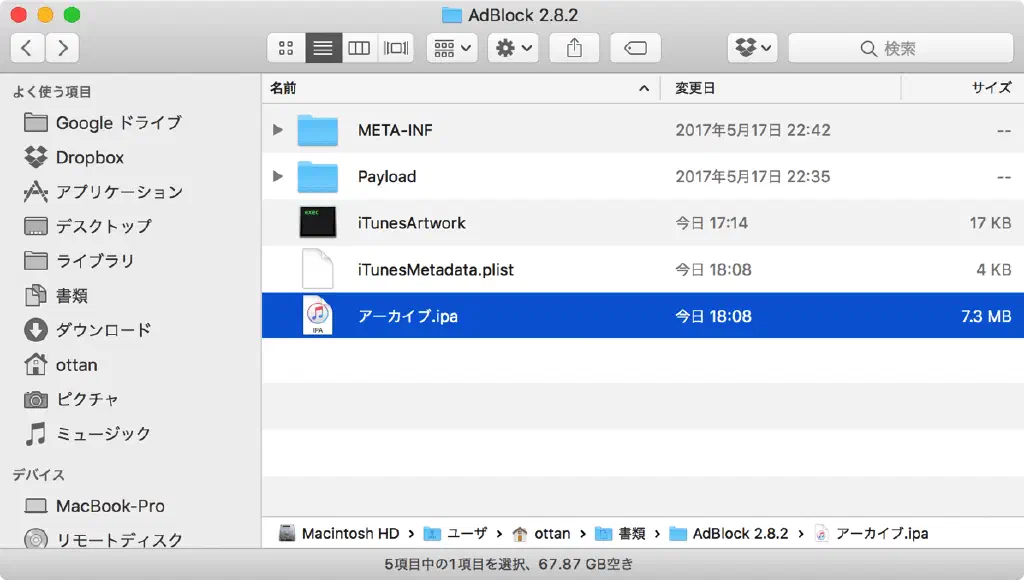
Task: Select the iTunesArtwork file icon
Action: click(317, 223)
